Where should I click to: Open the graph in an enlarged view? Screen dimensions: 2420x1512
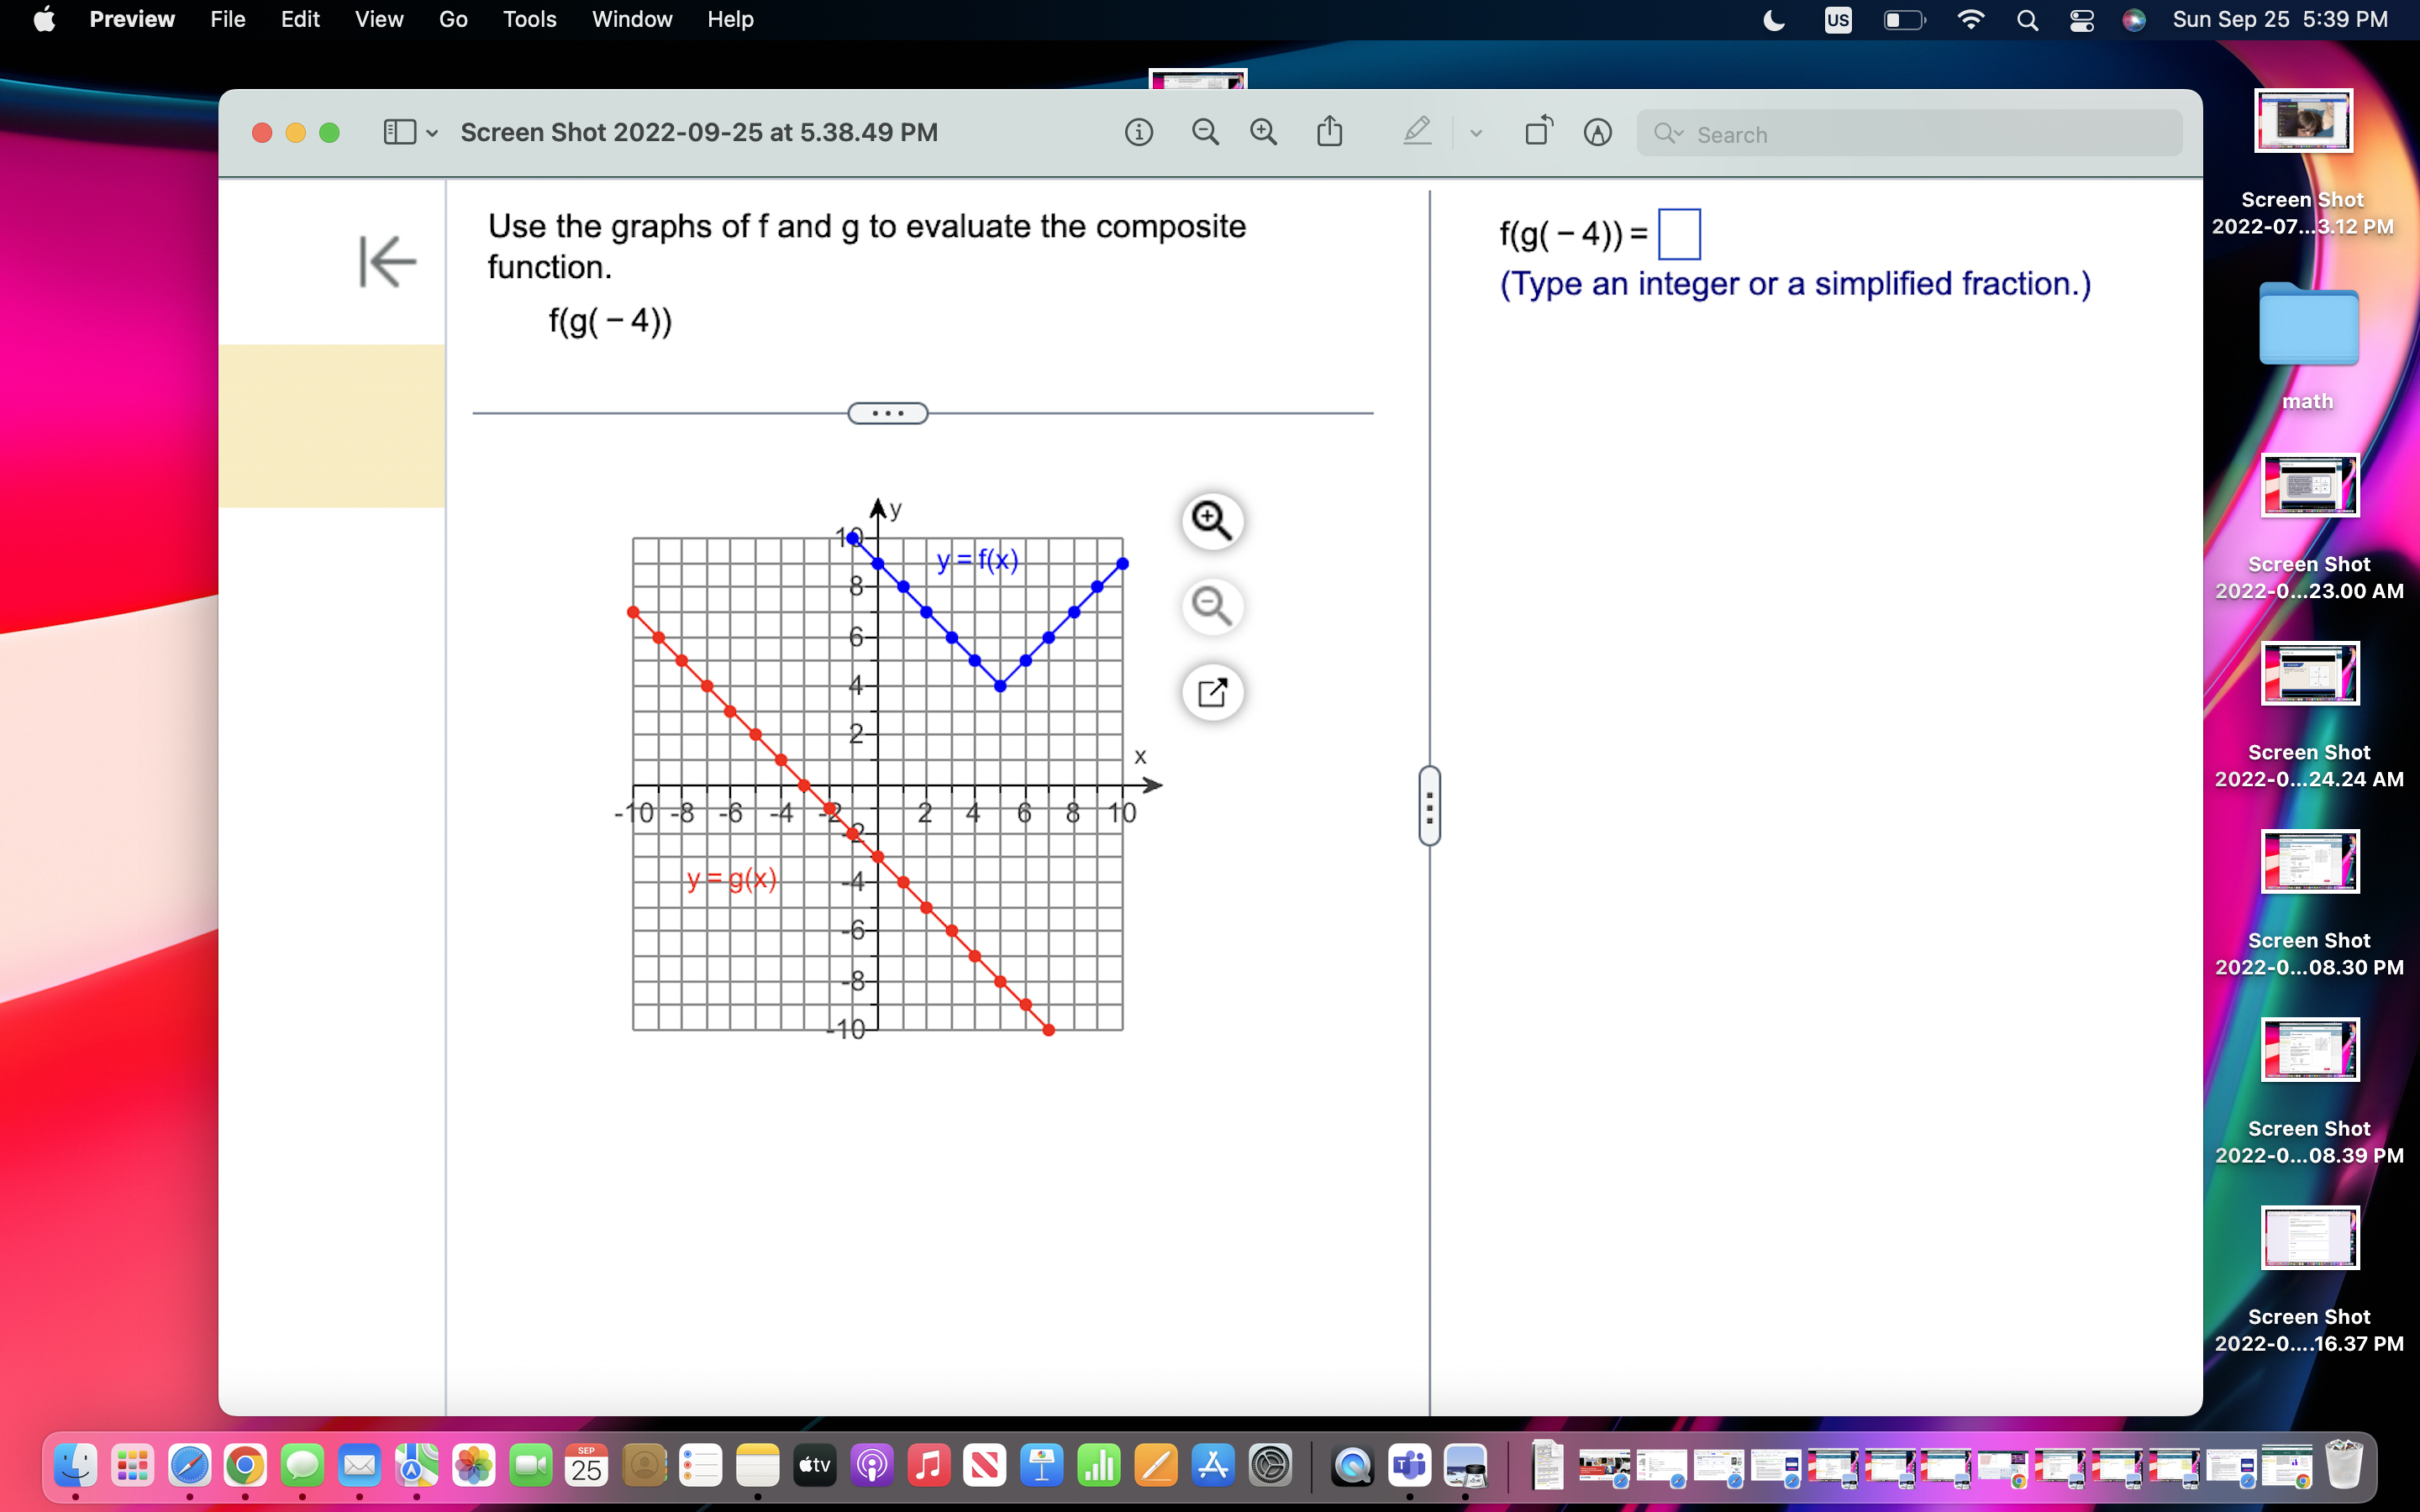tap(1213, 692)
